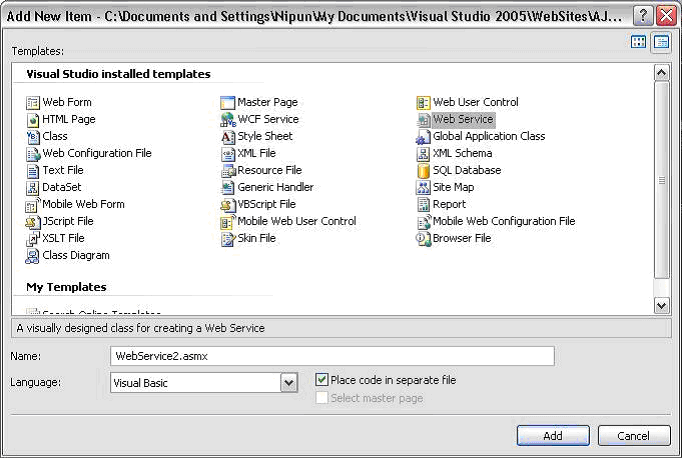This screenshot has height=458, width=682.
Task: Switch templates to small icons view
Action: click(x=662, y=42)
